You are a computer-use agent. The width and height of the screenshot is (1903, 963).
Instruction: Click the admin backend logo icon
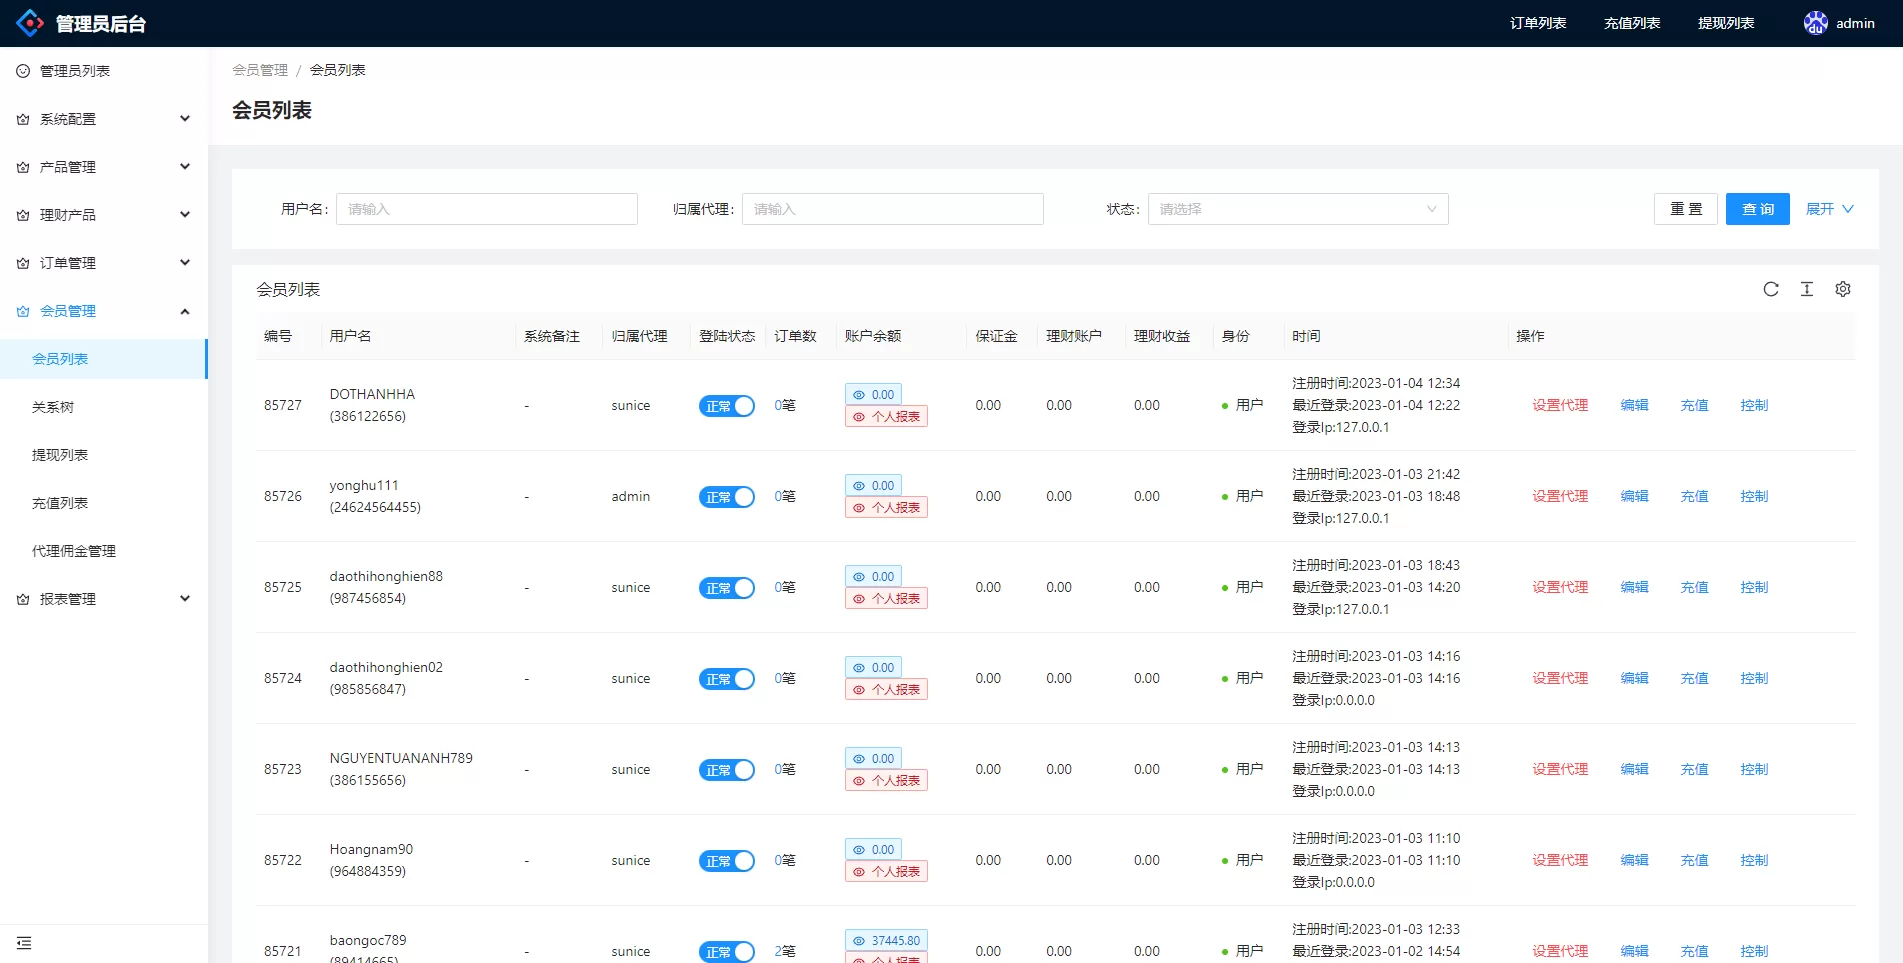[30, 23]
